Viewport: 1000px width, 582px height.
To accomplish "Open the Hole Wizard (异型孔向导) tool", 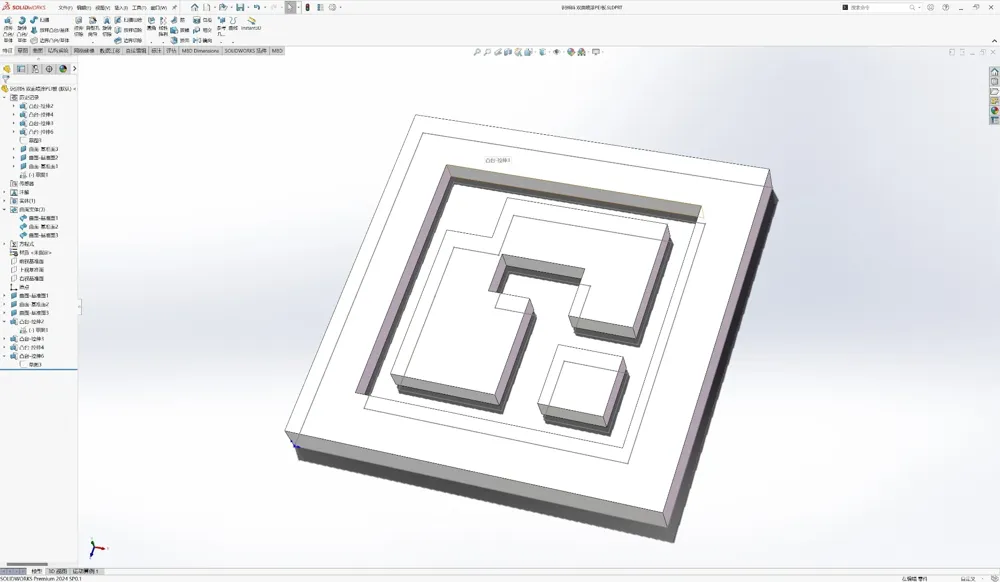I will tap(92, 27).
